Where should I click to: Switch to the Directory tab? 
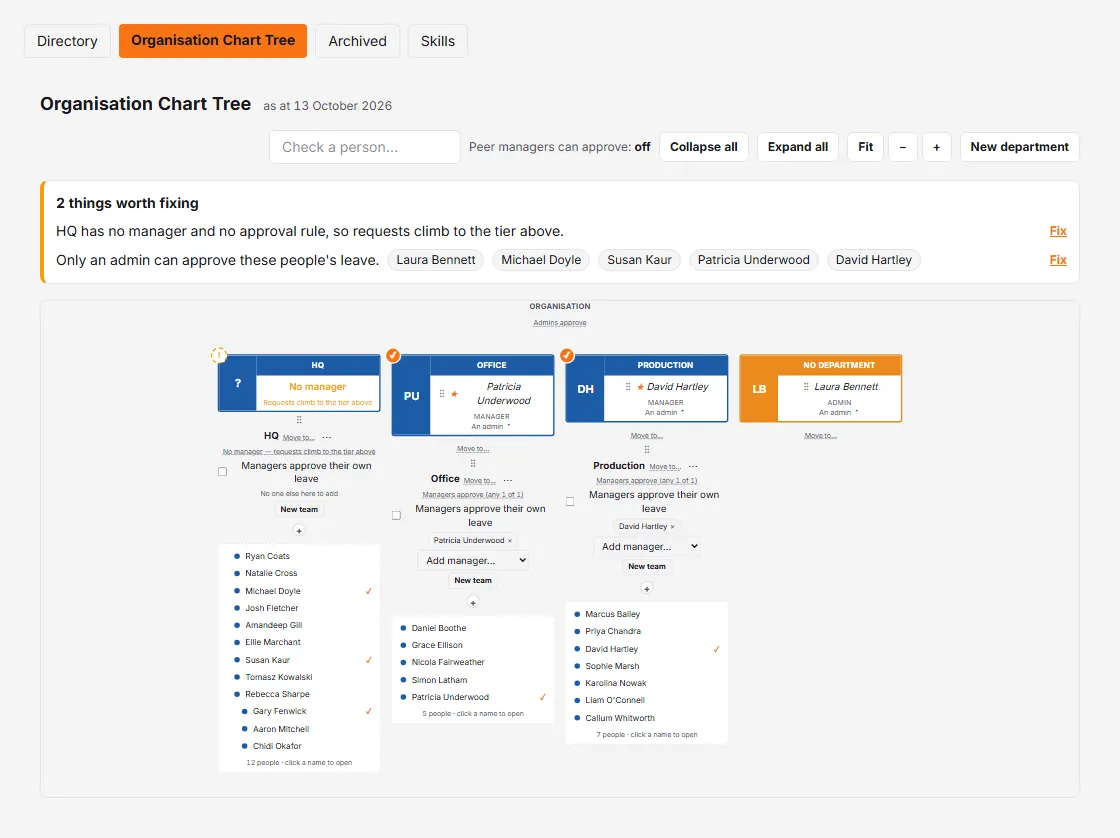(x=67, y=41)
